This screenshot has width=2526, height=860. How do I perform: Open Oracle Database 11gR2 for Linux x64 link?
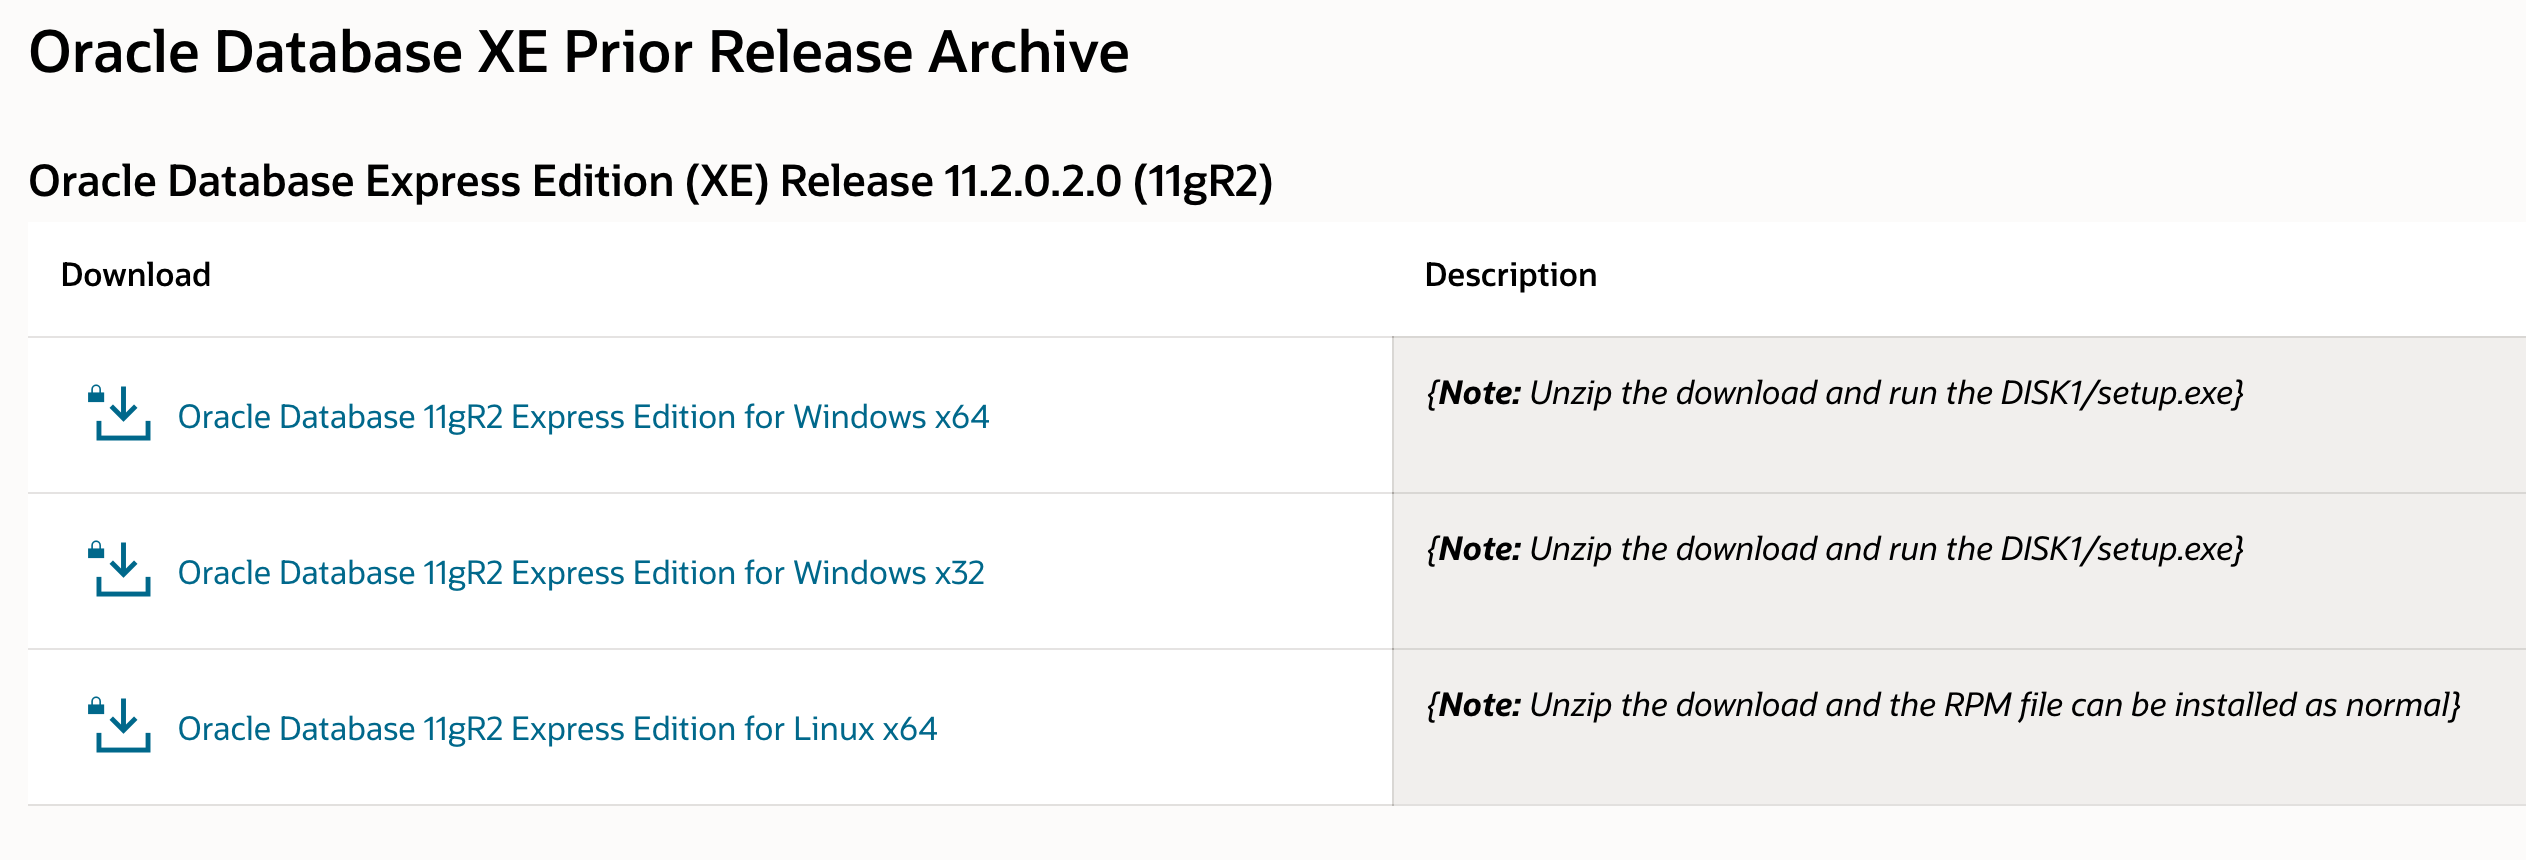pos(557,729)
